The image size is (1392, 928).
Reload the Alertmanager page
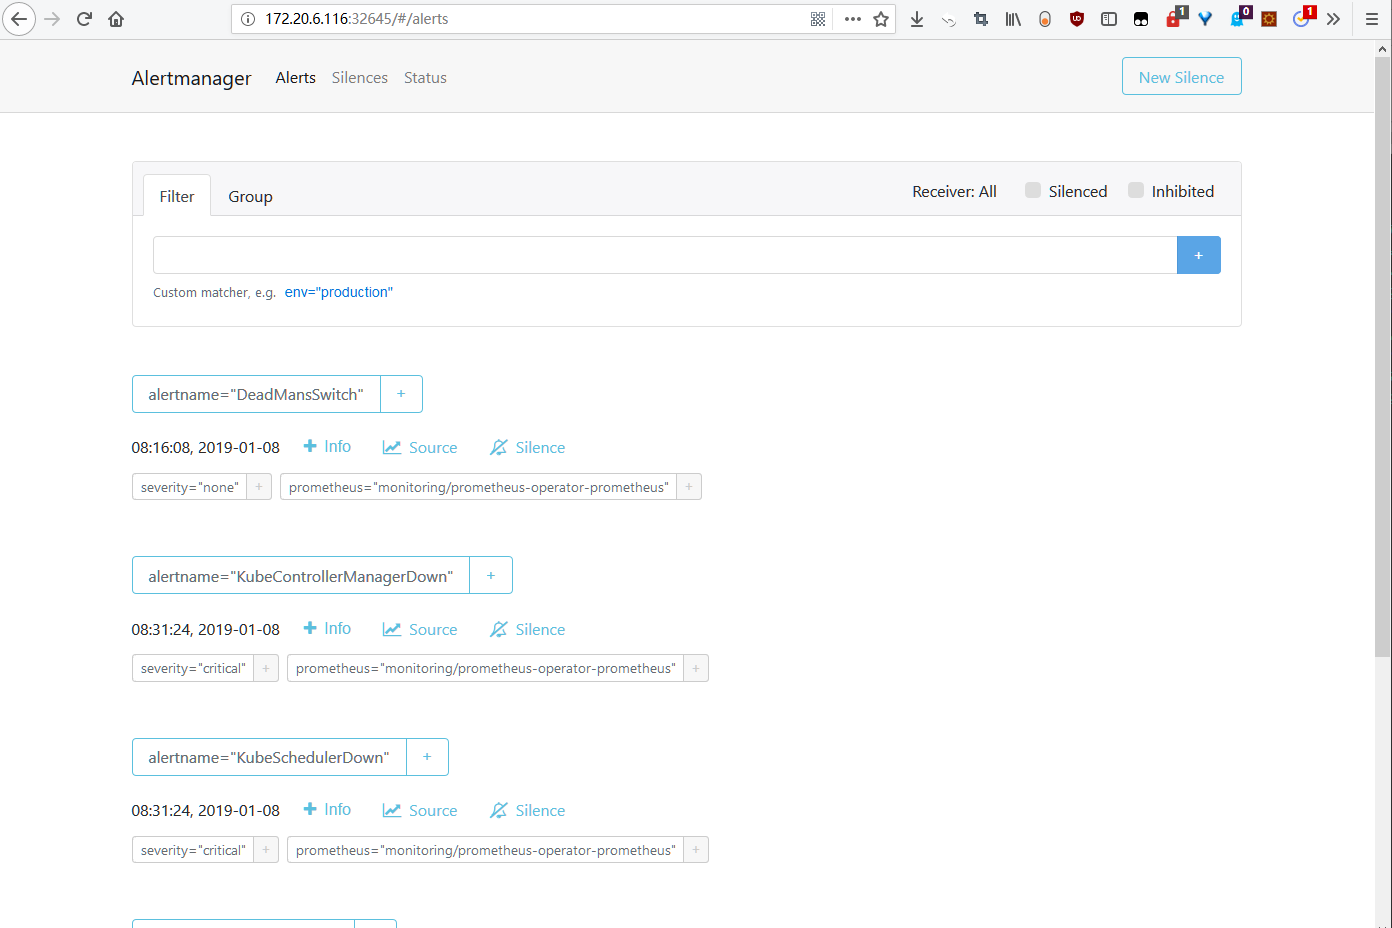pos(84,18)
